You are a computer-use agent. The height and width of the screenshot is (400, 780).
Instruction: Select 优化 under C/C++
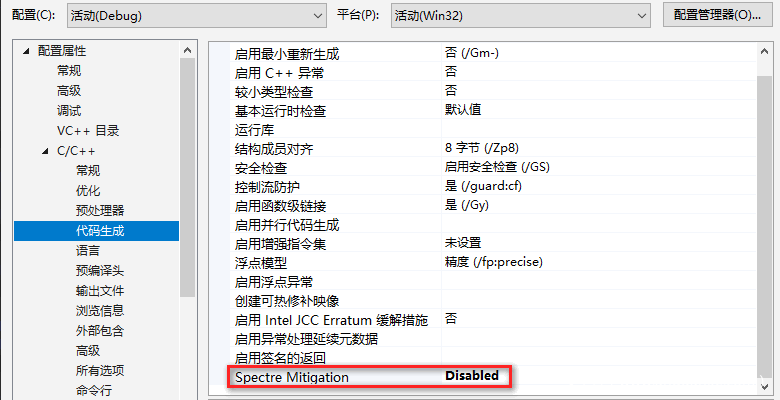tap(88, 191)
